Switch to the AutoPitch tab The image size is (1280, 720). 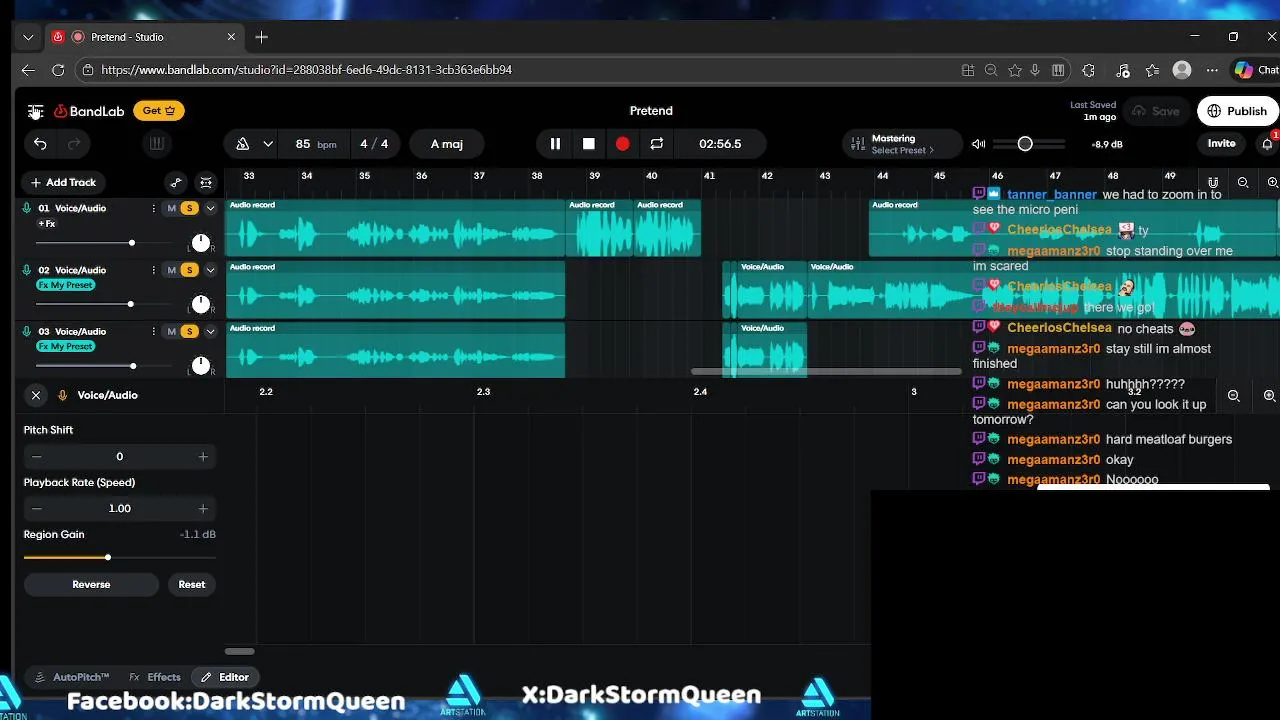(72, 677)
